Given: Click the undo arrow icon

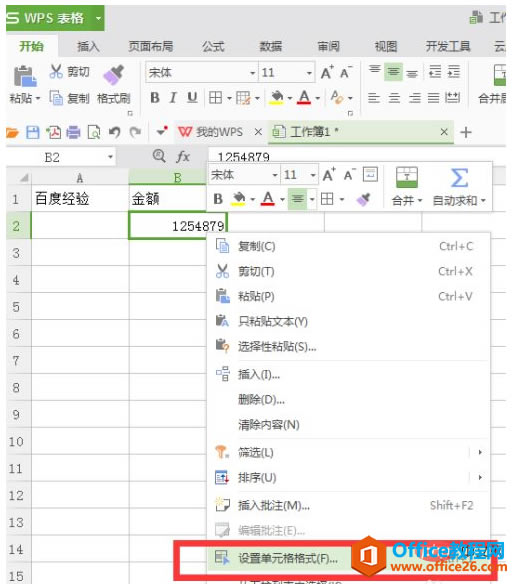Looking at the screenshot, I should click(115, 132).
